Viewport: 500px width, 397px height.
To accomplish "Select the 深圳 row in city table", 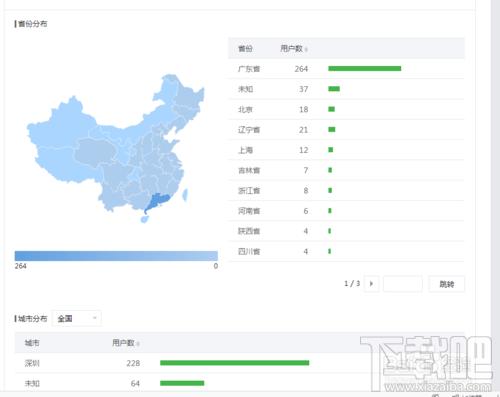I will tap(239, 363).
